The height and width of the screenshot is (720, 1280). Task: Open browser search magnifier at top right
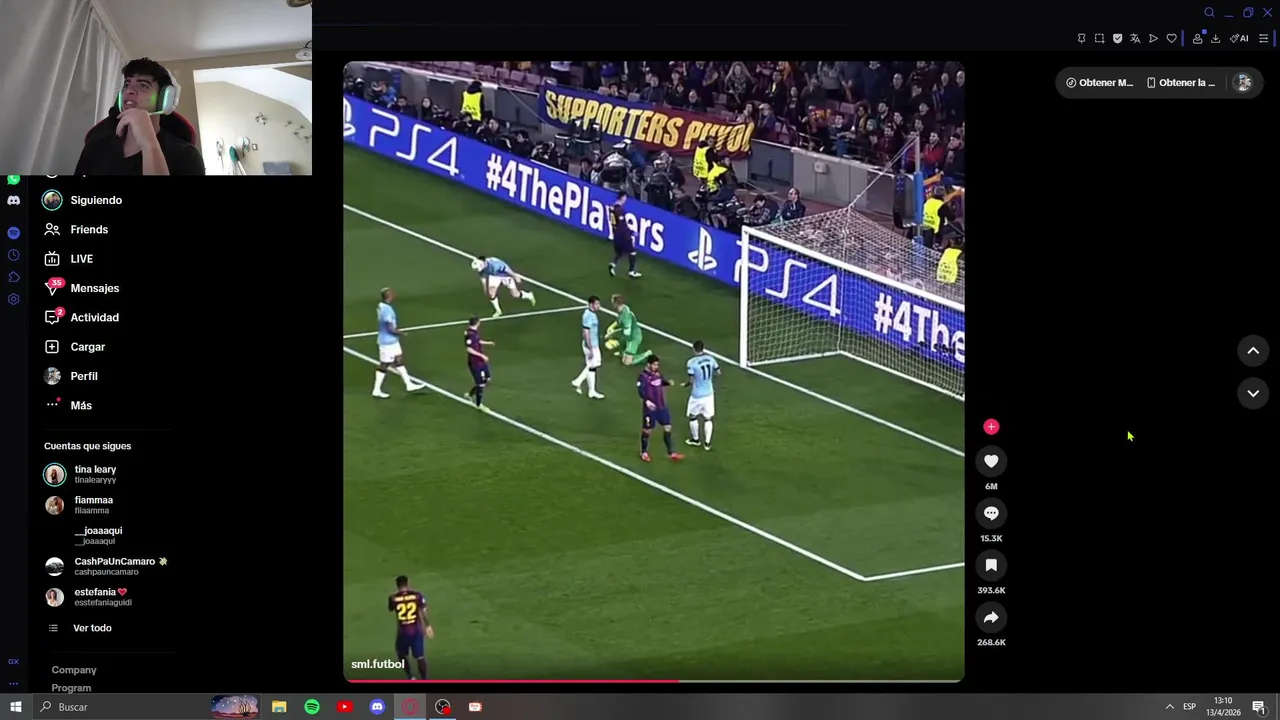(x=1209, y=13)
